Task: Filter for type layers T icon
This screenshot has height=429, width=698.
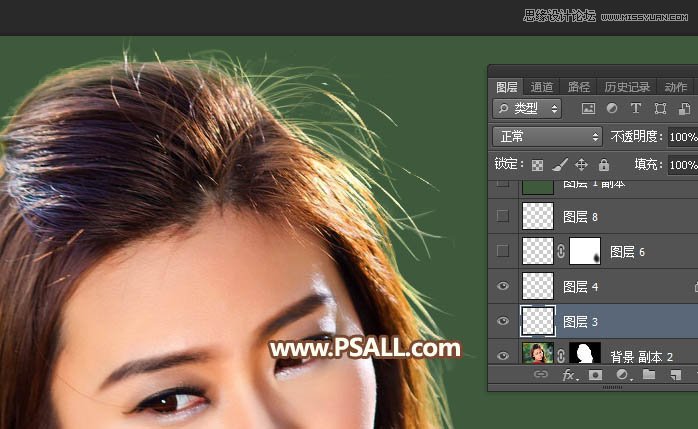Action: pos(636,108)
